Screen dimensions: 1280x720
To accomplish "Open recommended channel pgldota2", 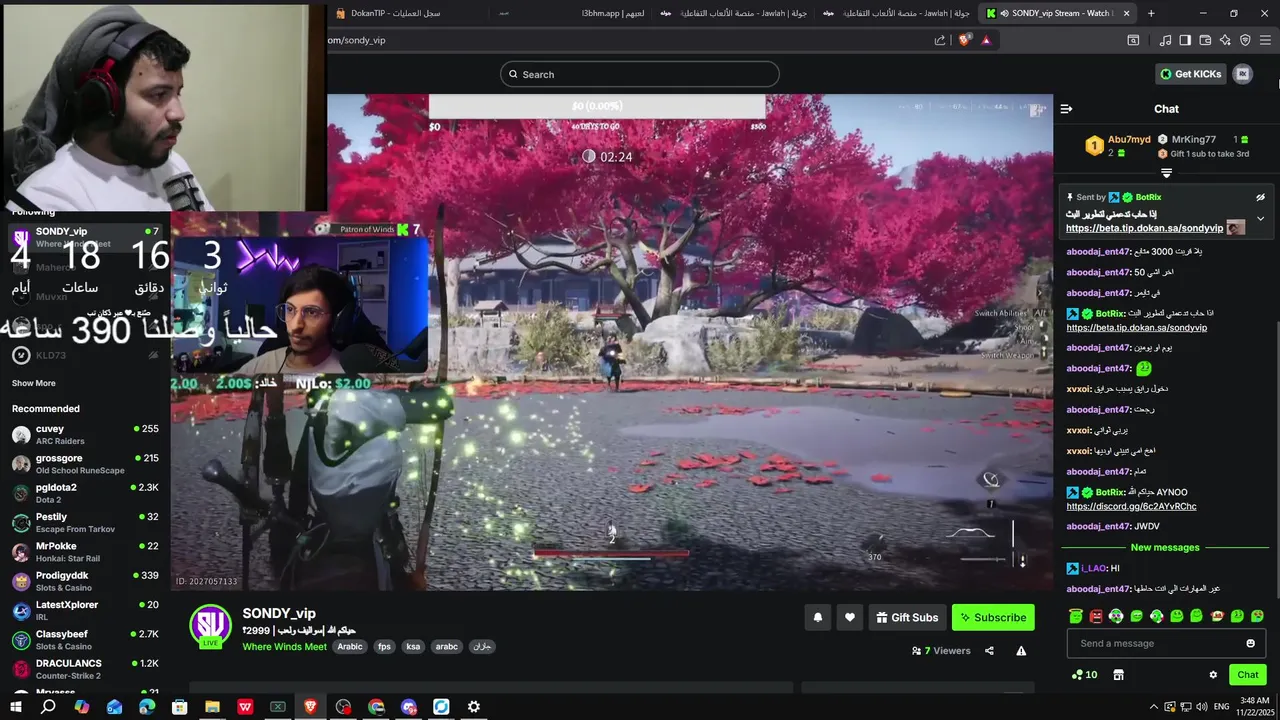I will [84, 493].
